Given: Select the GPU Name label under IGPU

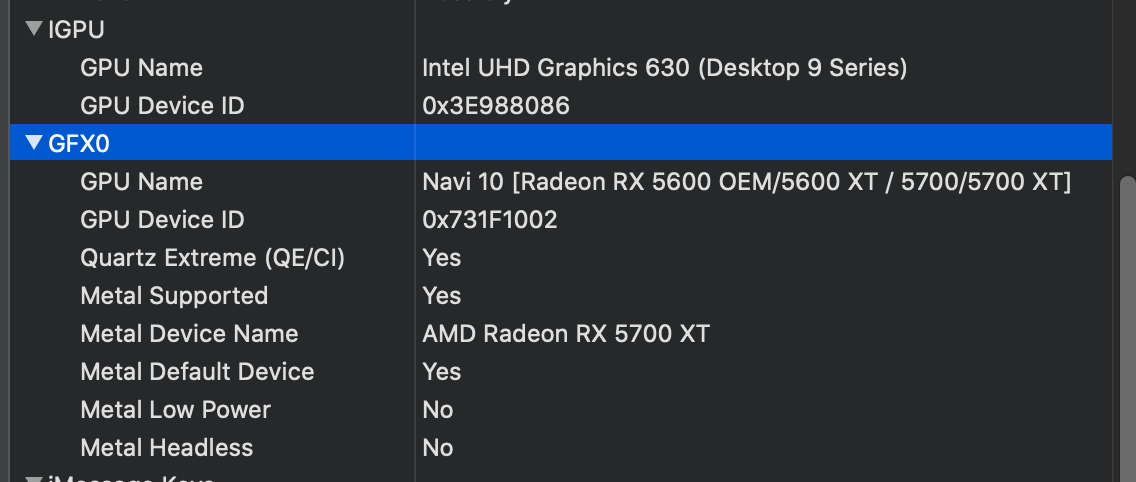Looking at the screenshot, I should pyautogui.click(x=141, y=68).
